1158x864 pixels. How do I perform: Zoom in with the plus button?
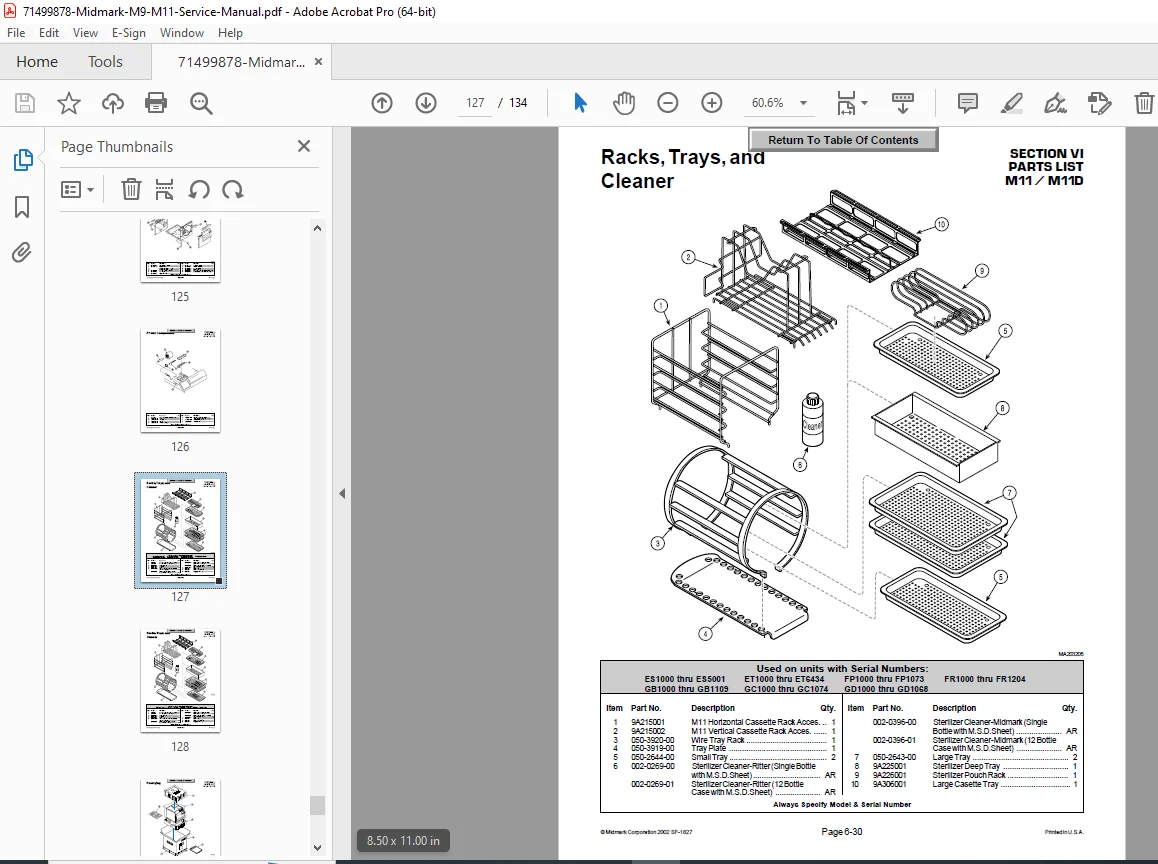click(712, 103)
